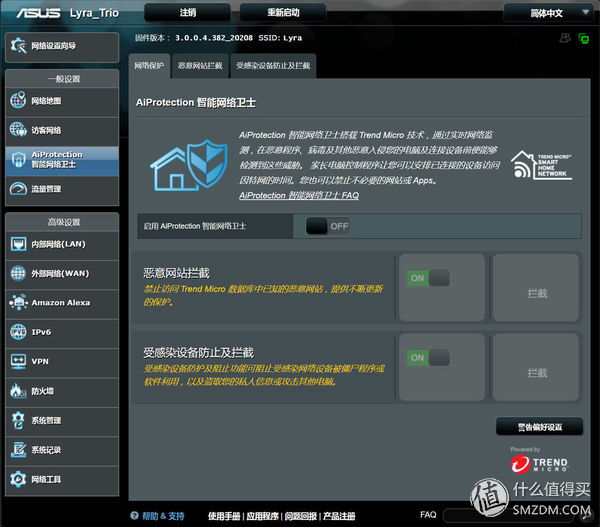Click the connected users icon at top right
The width and height of the screenshot is (600, 527).
coord(565,38)
